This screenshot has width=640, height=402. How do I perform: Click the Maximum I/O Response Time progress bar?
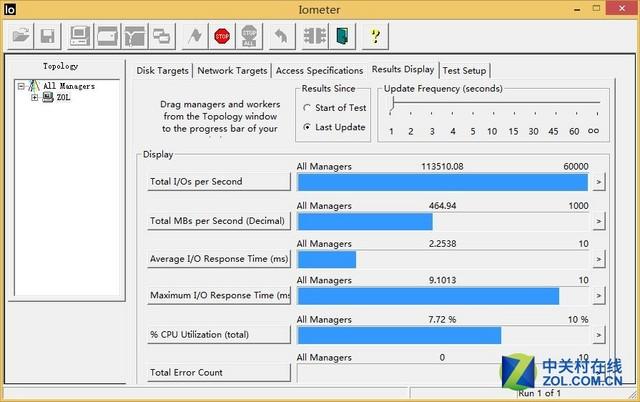tap(443, 295)
